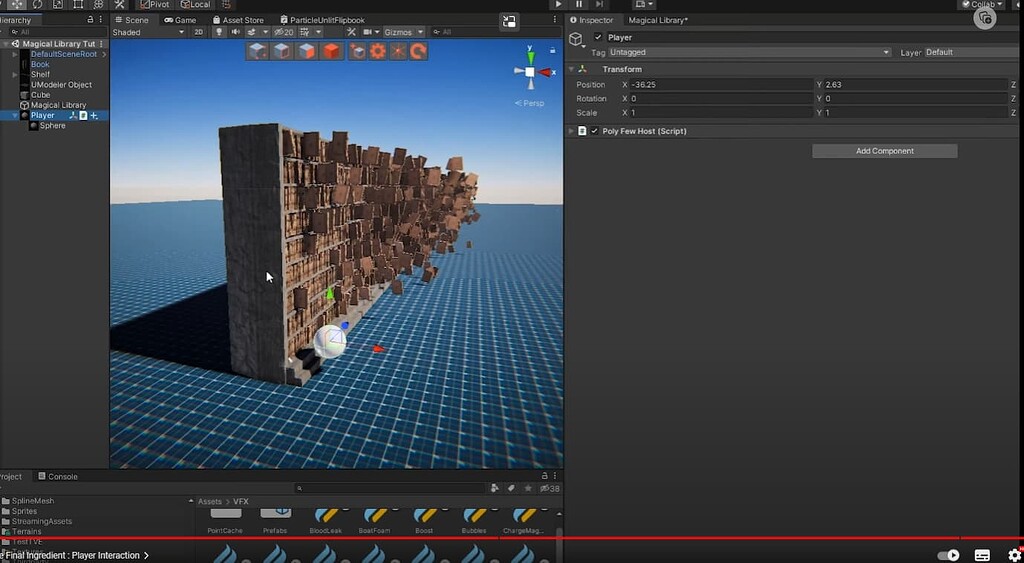
Task: Click the orange gear icon in scene overlay
Action: pyautogui.click(x=378, y=51)
